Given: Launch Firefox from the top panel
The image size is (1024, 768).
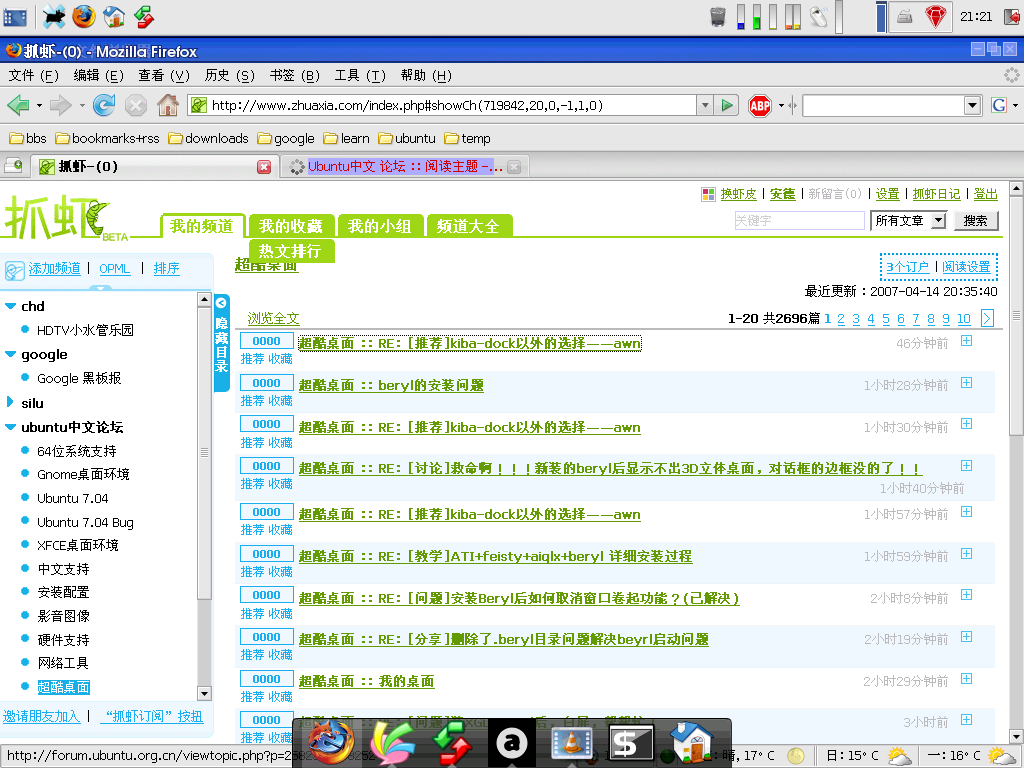Looking at the screenshot, I should [84, 16].
